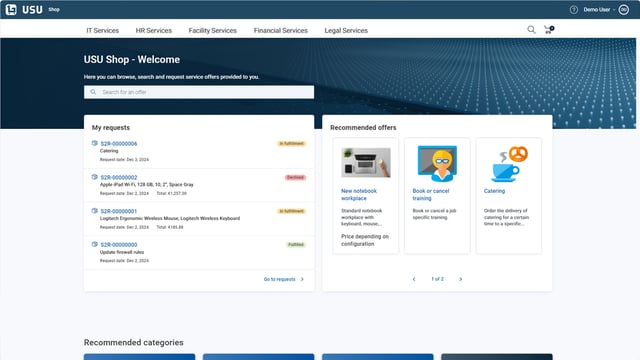The height and width of the screenshot is (360, 640).
Task: Open request S2R-00000000
Action: 119,245
